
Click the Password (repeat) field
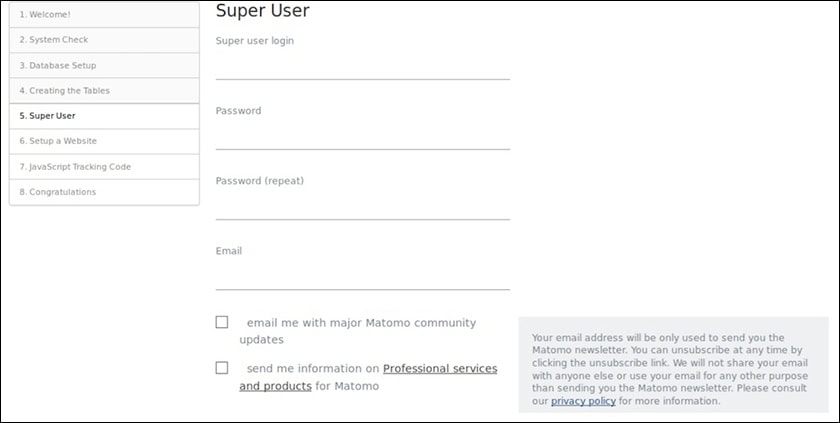pyautogui.click(x=362, y=206)
